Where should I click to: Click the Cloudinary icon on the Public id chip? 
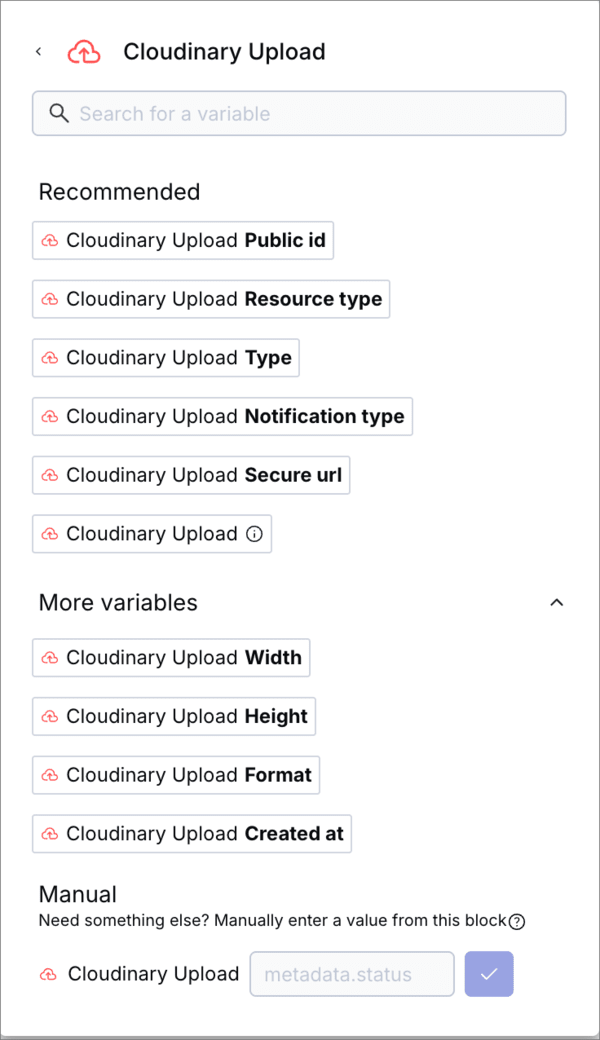point(49,240)
